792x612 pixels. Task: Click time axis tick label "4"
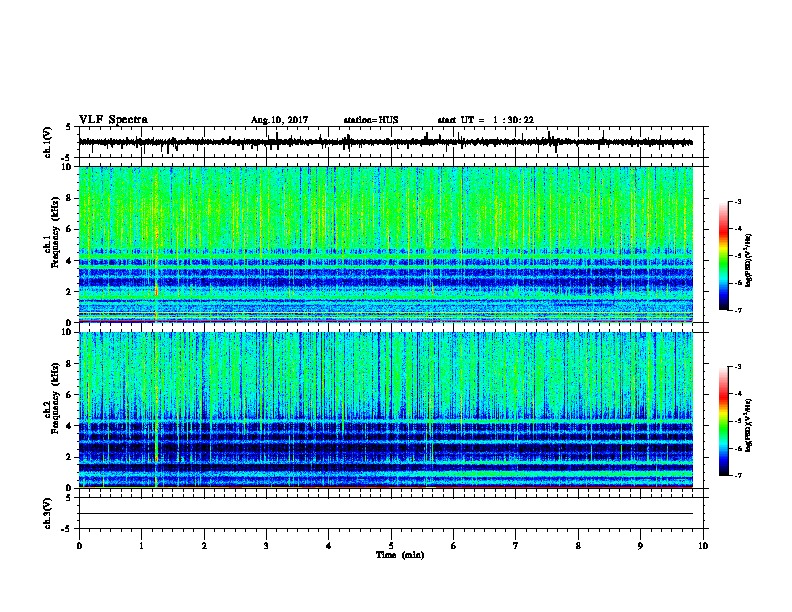coord(329,546)
